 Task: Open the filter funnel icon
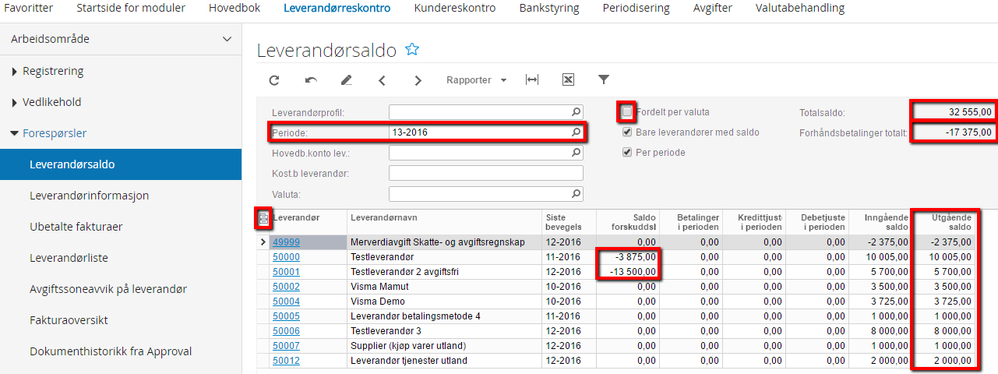pyautogui.click(x=604, y=80)
